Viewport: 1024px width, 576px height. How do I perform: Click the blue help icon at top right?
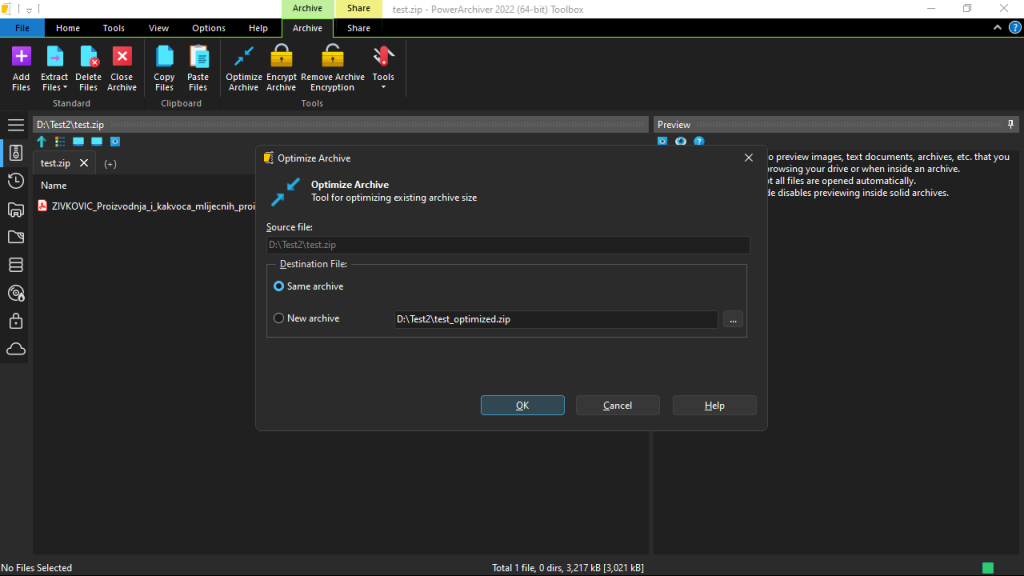click(x=1015, y=27)
